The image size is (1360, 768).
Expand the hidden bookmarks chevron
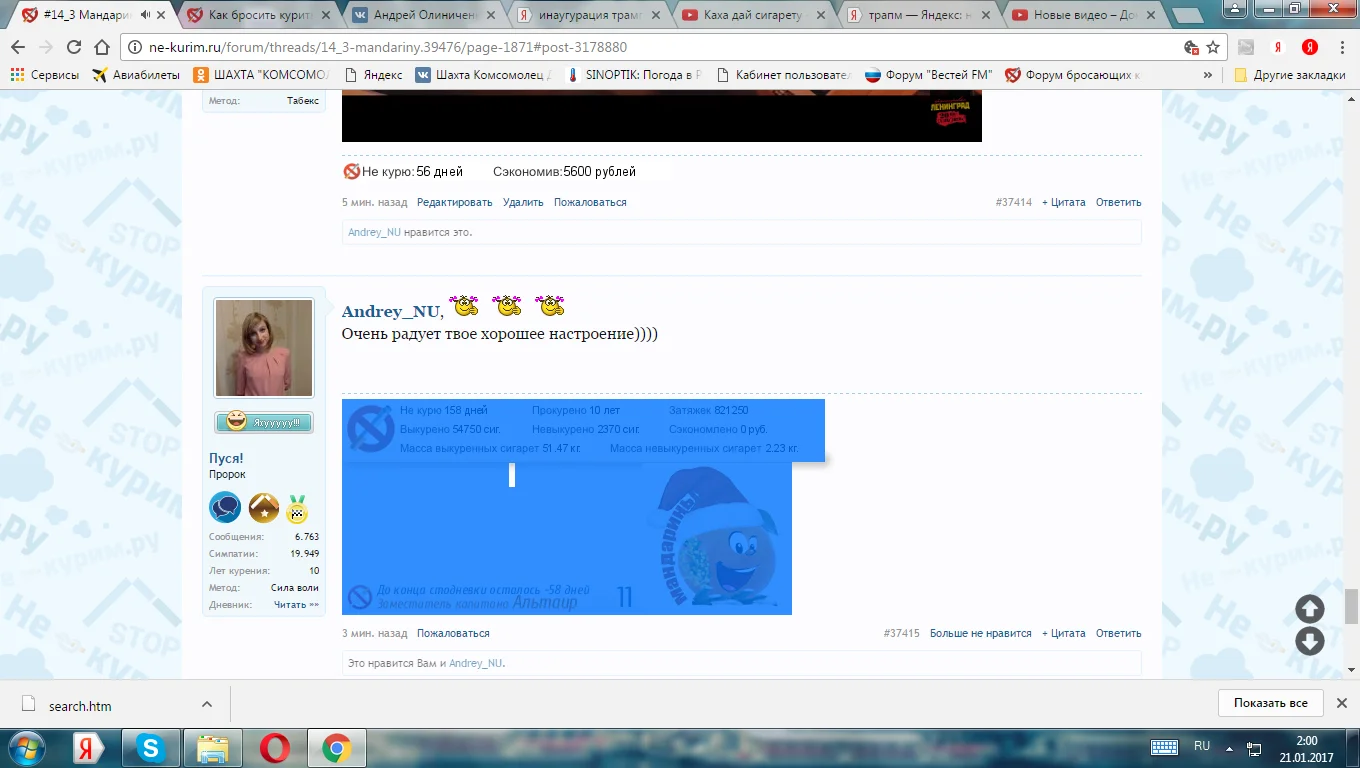tap(1208, 75)
